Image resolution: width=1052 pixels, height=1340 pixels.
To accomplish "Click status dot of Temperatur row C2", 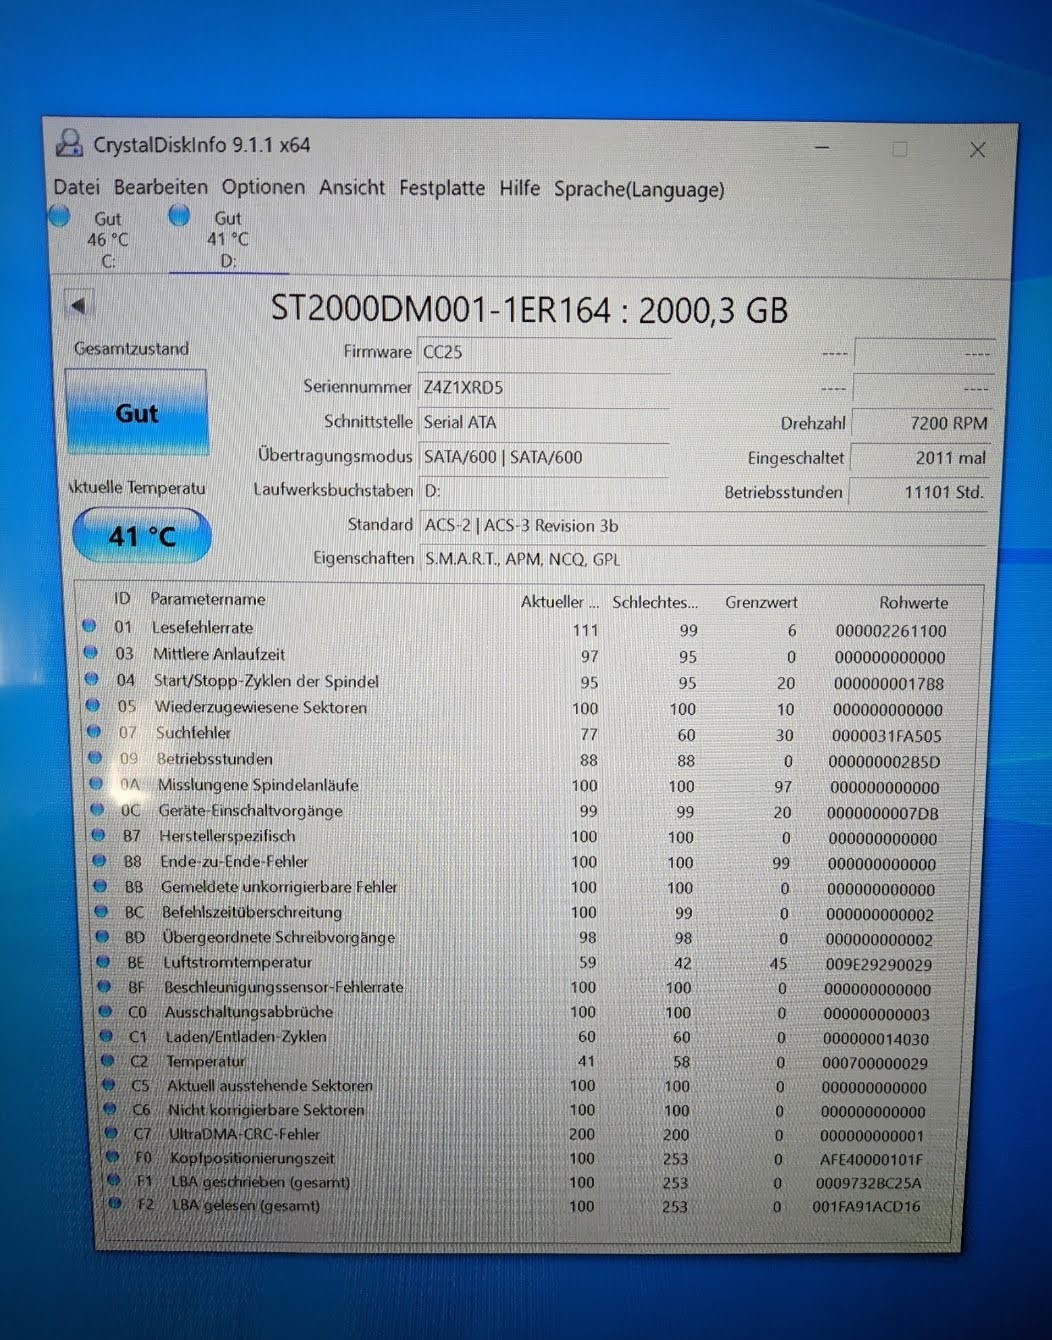I will 107,1060.
